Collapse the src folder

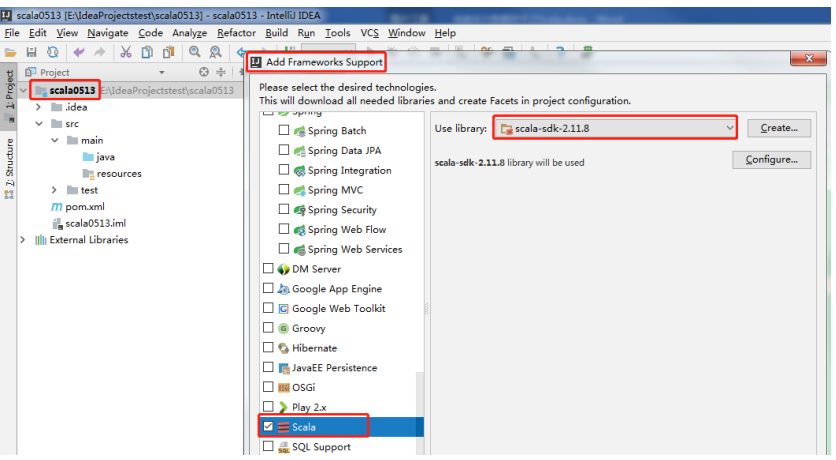[39, 124]
